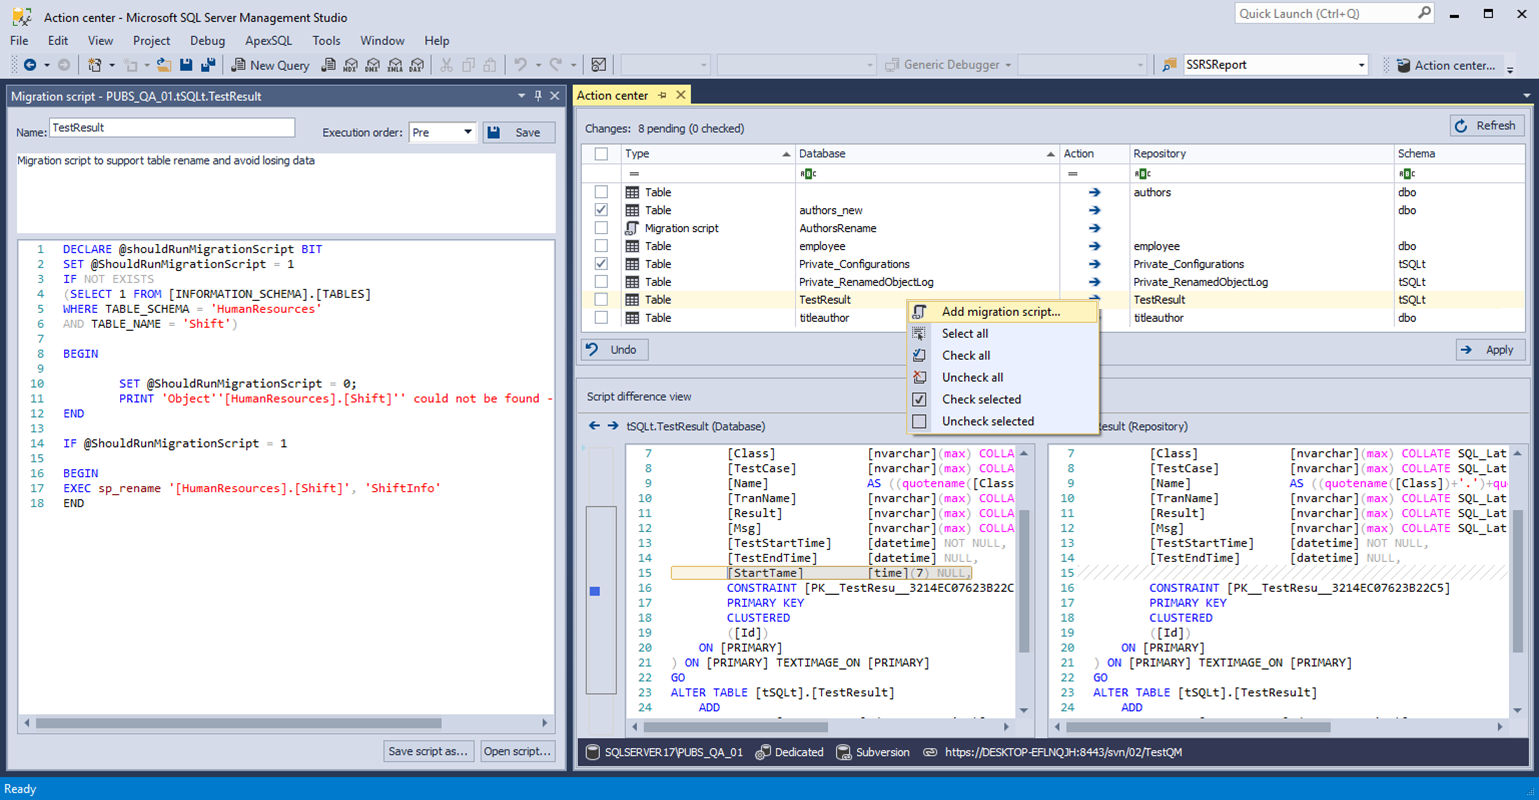Check the Private_RenamedObjectLog row checkbox

601,282
